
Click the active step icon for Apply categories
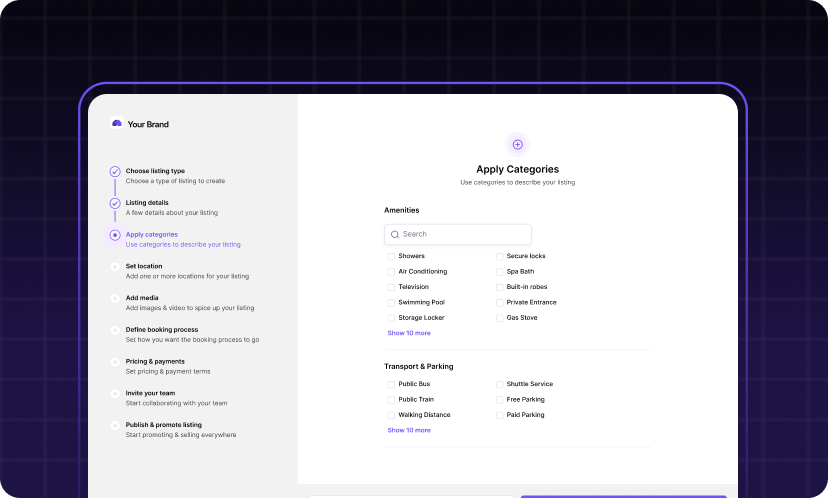click(x=115, y=235)
